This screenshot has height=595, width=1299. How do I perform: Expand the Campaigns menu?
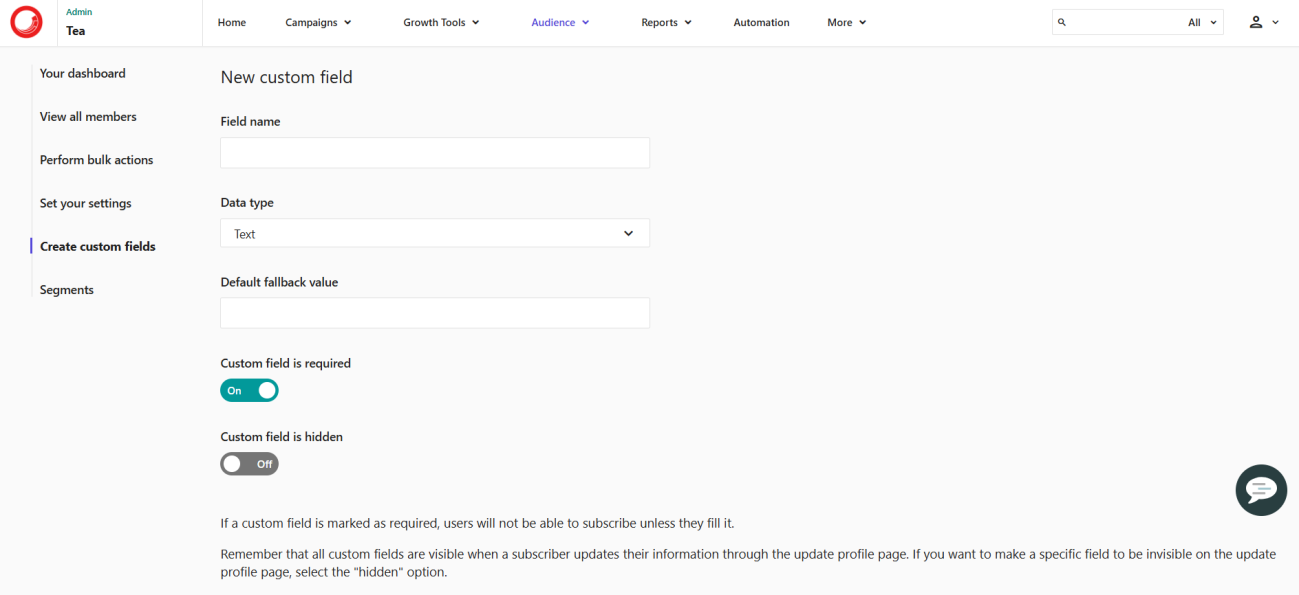click(x=318, y=22)
